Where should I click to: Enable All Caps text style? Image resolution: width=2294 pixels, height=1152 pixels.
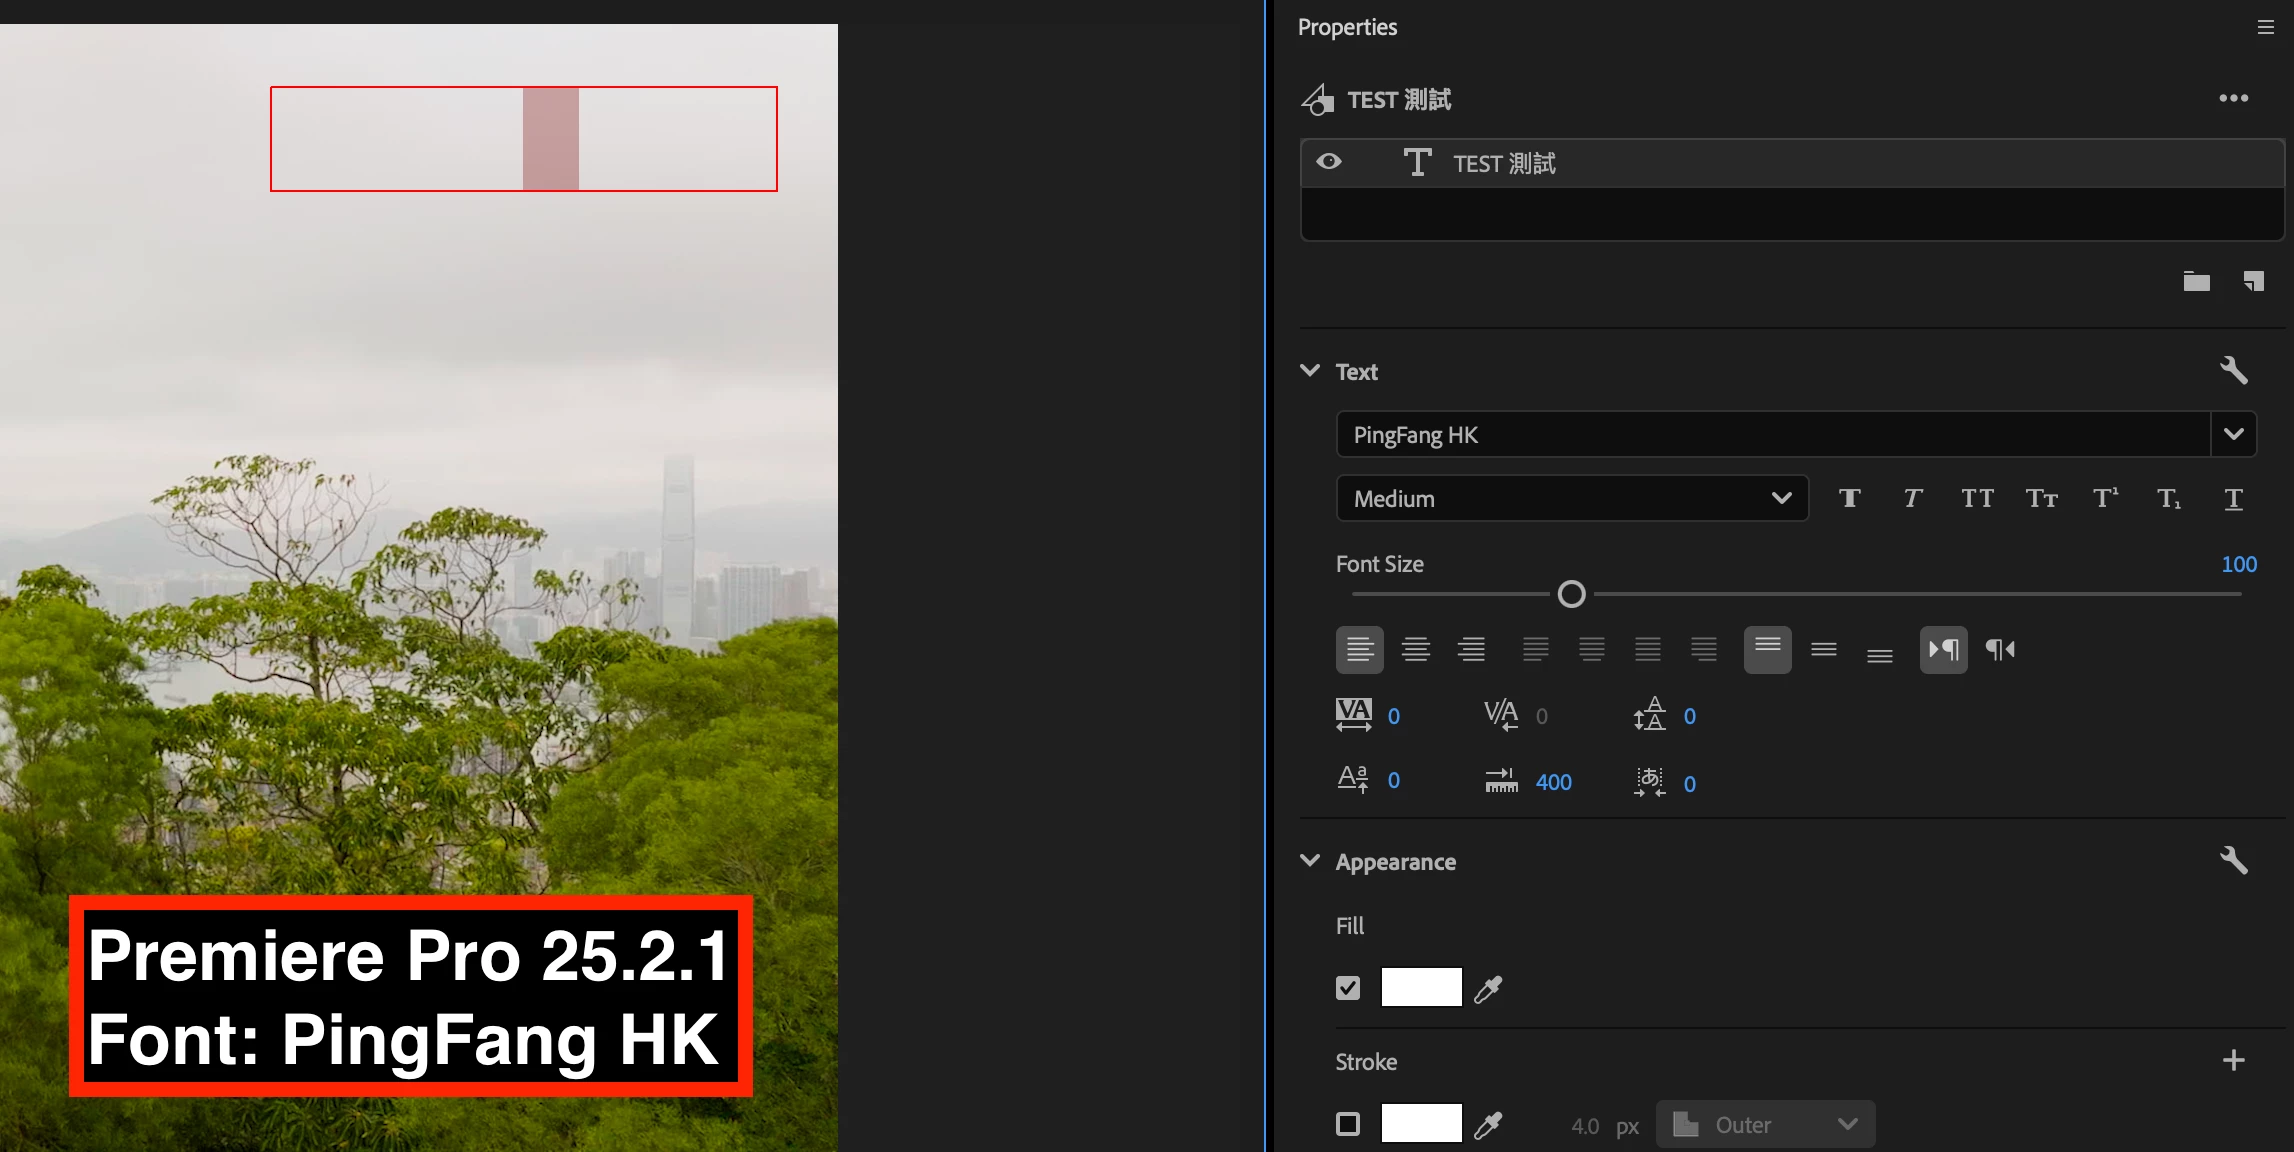[1976, 498]
